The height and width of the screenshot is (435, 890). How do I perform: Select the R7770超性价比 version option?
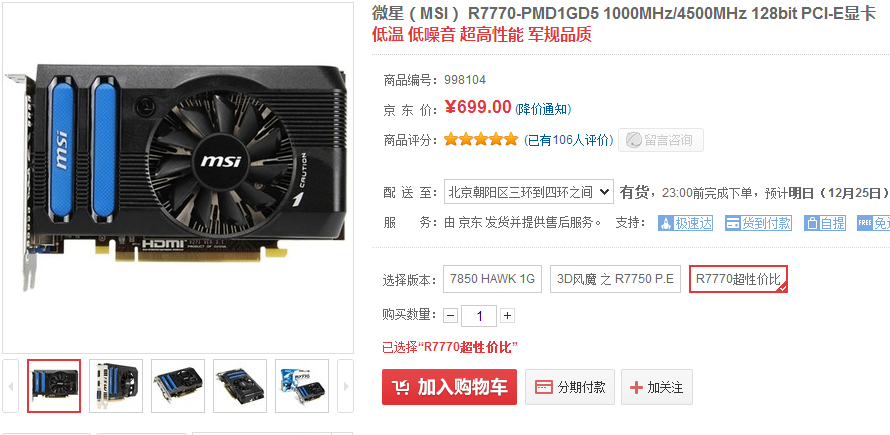click(738, 279)
